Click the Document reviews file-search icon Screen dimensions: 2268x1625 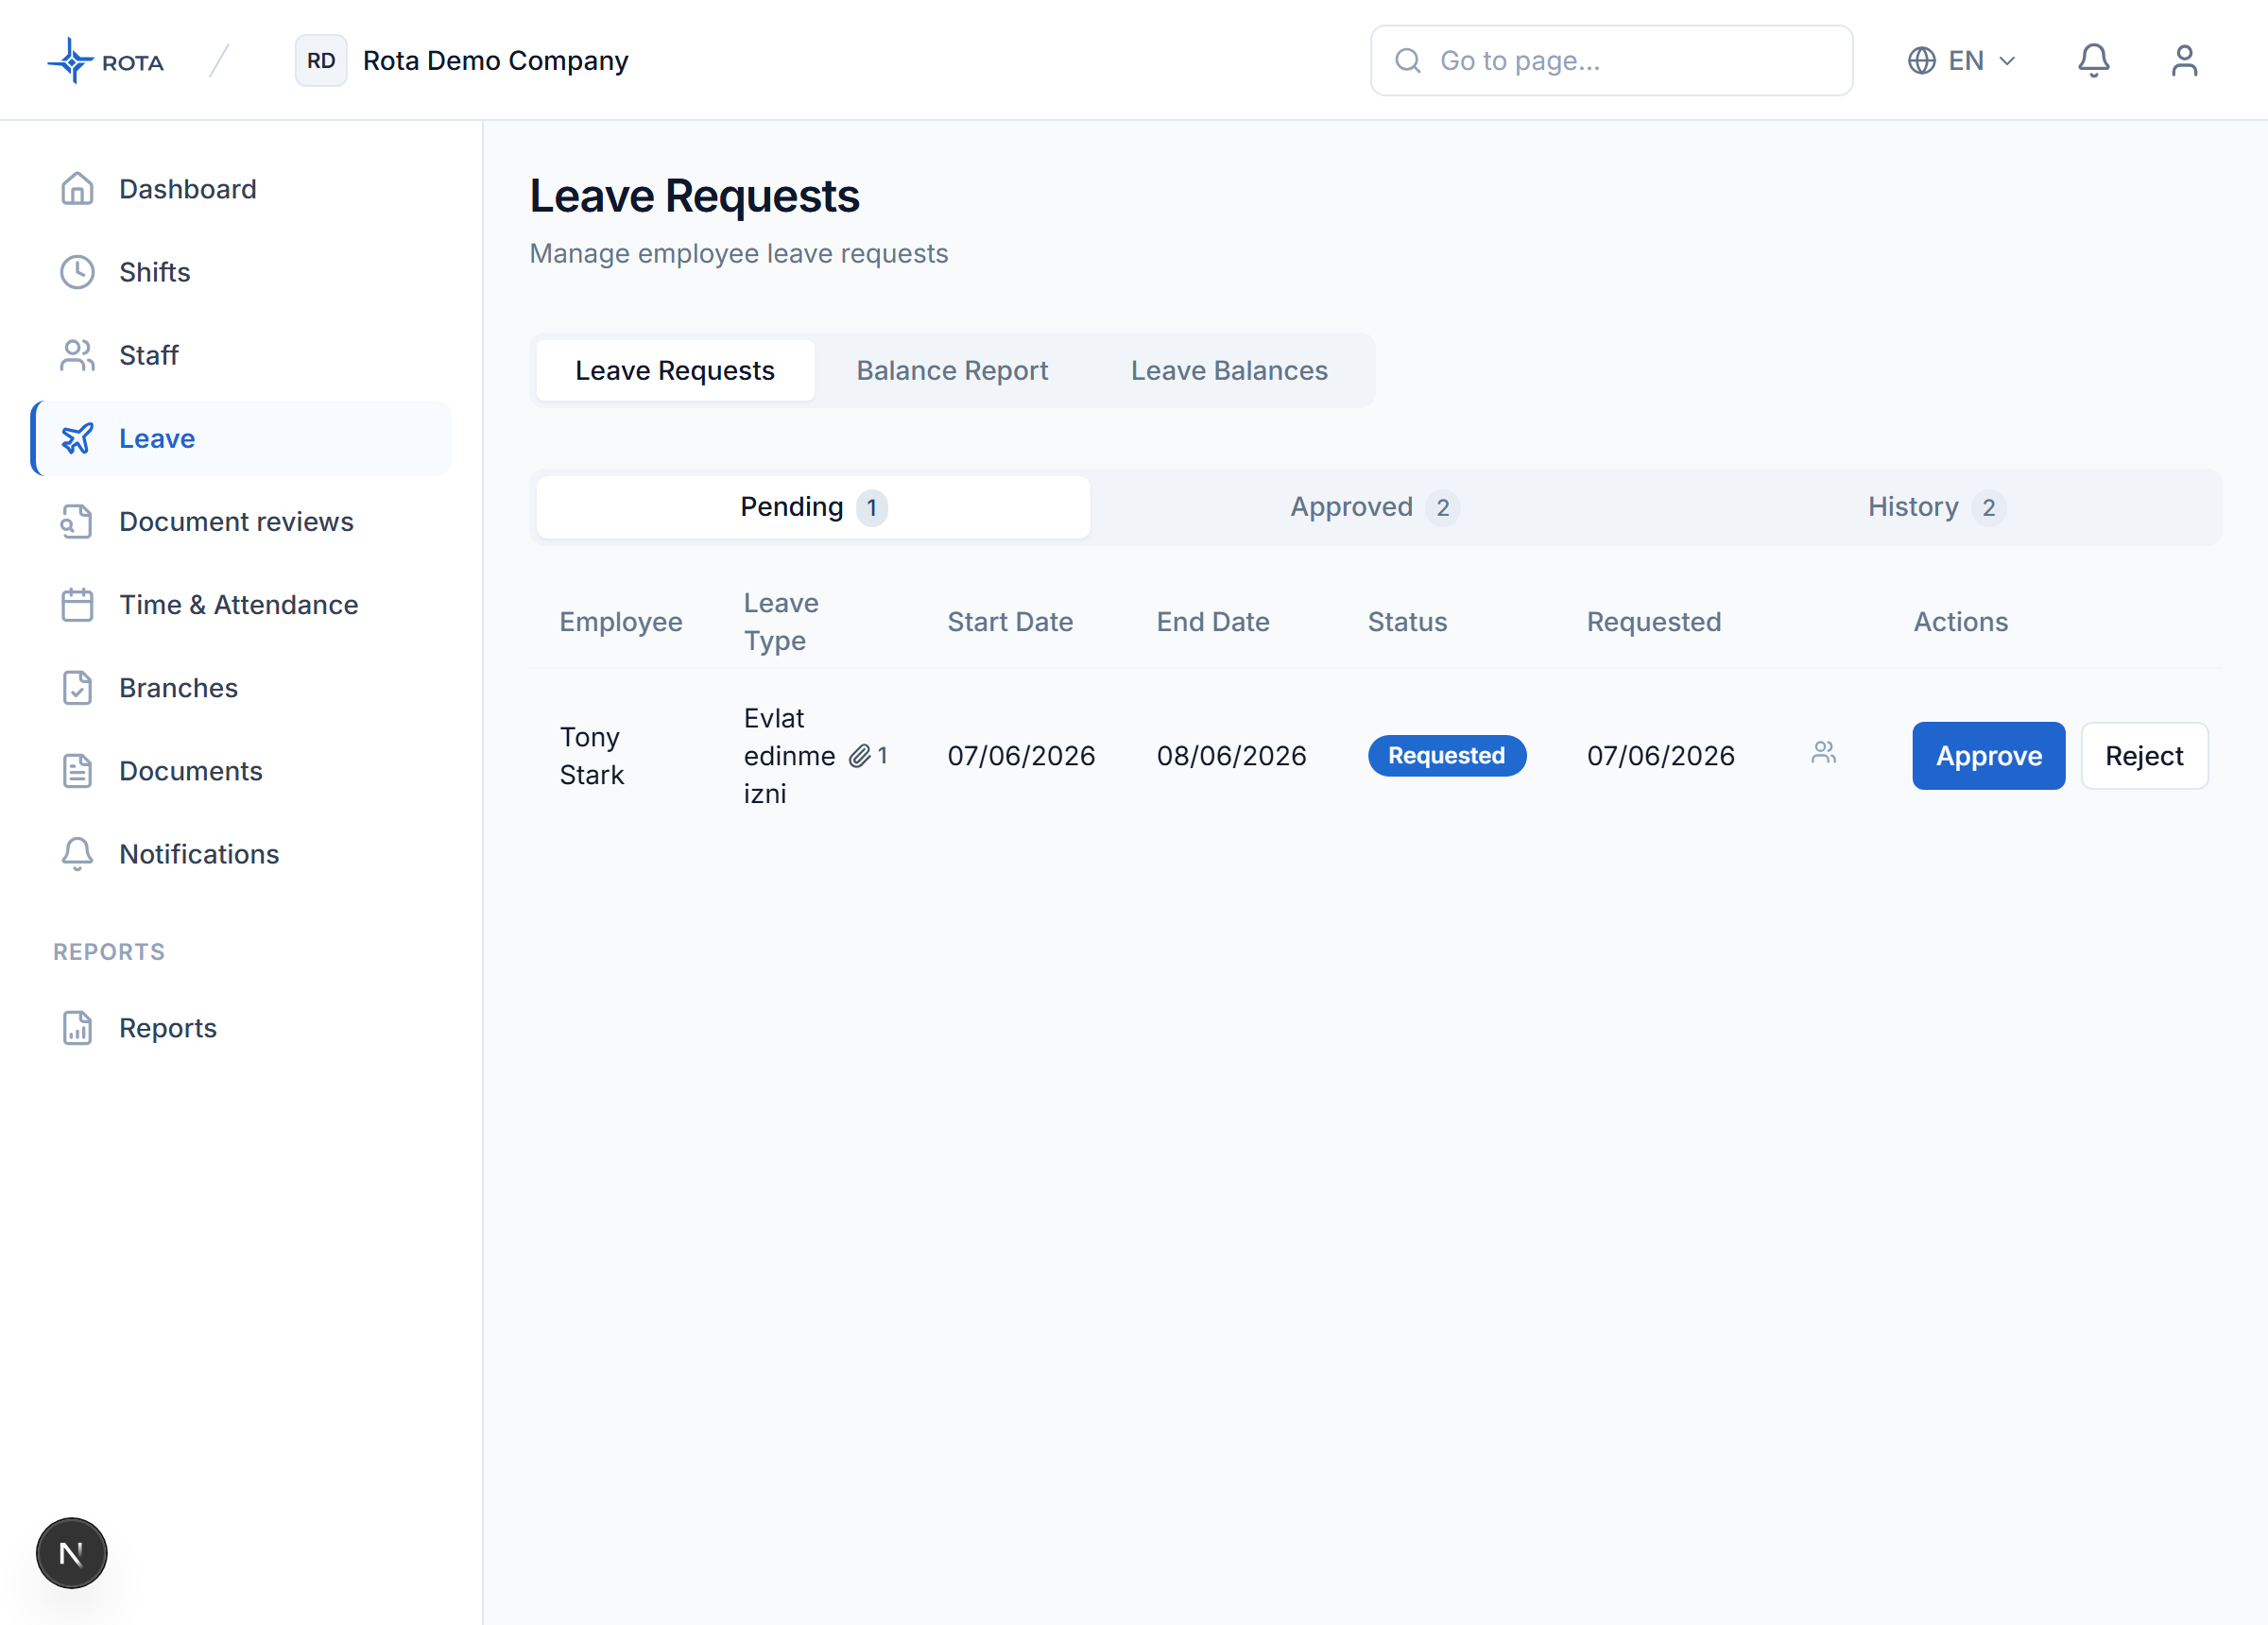click(77, 521)
